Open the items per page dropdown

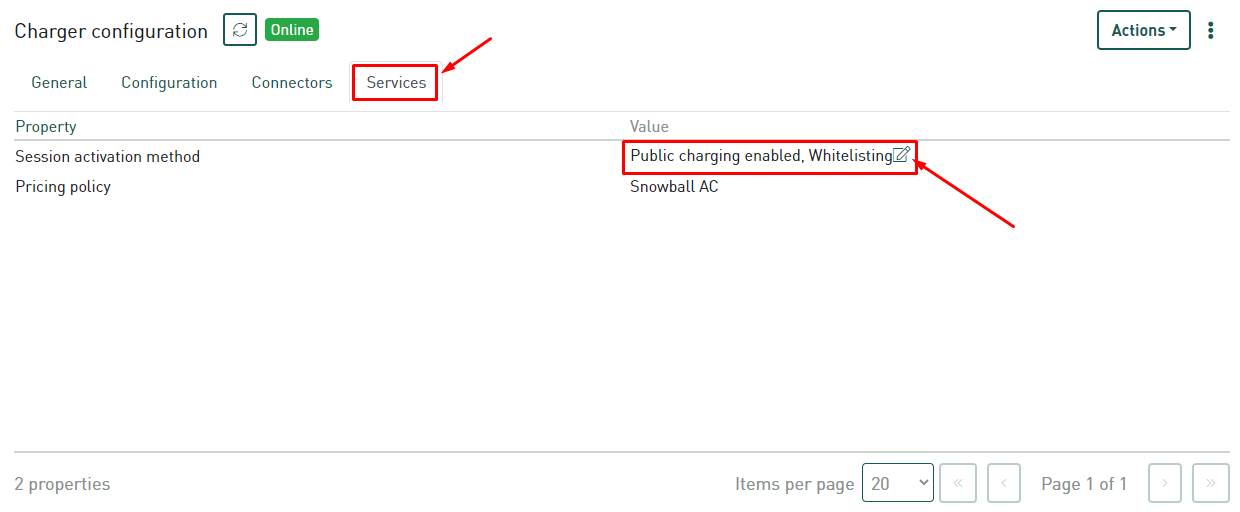click(898, 483)
